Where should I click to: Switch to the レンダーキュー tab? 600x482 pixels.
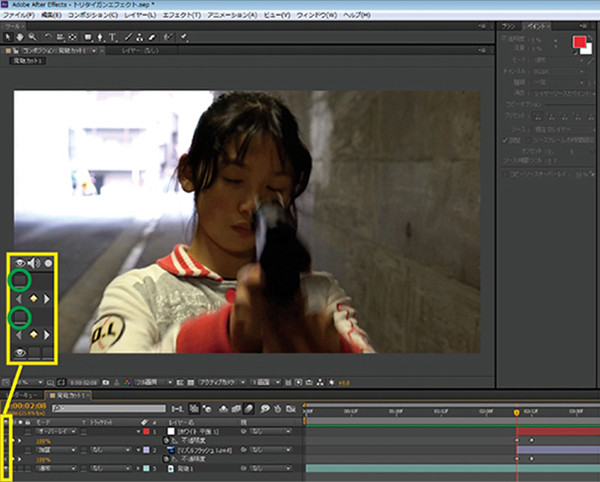tap(22, 395)
